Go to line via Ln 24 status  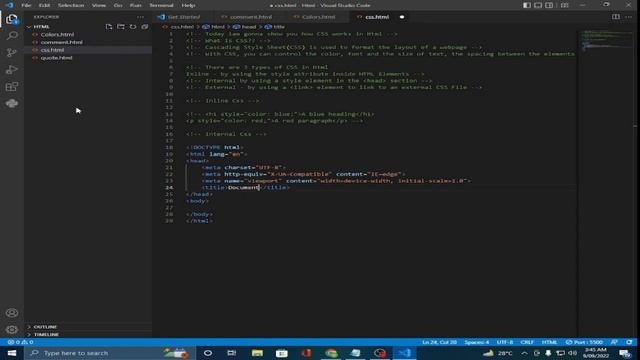click(x=439, y=342)
